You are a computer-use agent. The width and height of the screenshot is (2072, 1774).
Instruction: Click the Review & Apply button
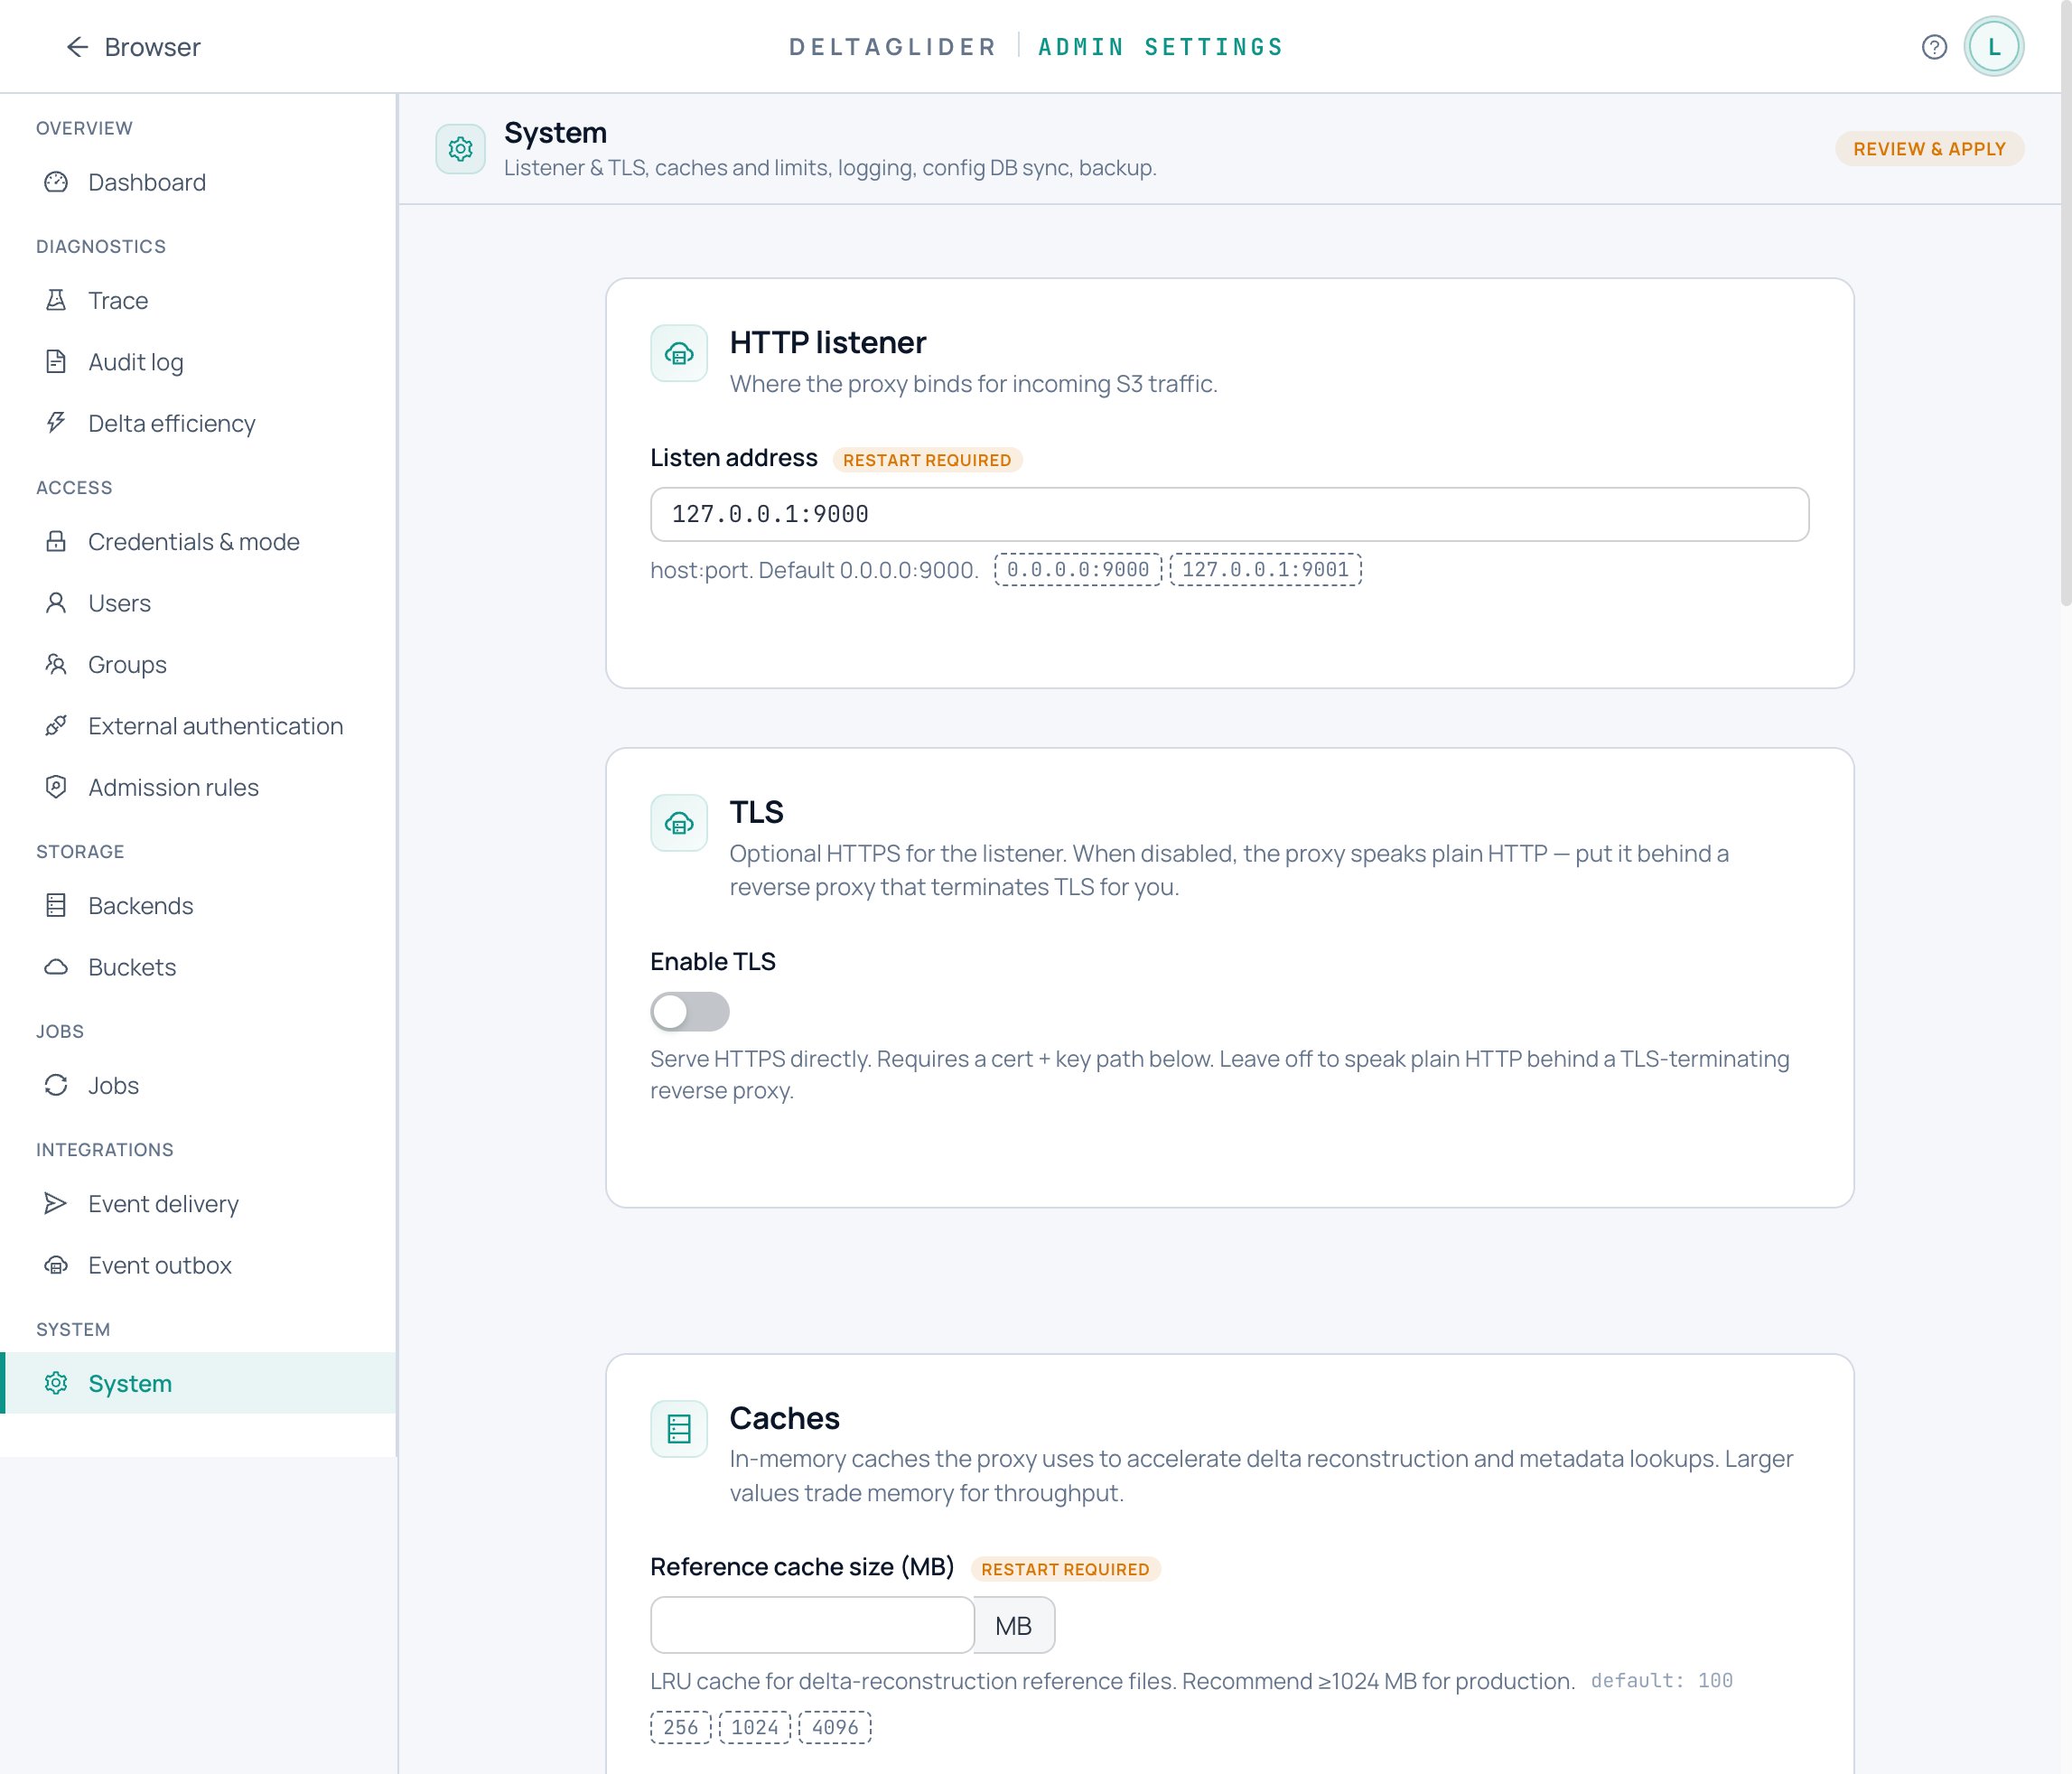[x=1929, y=149]
